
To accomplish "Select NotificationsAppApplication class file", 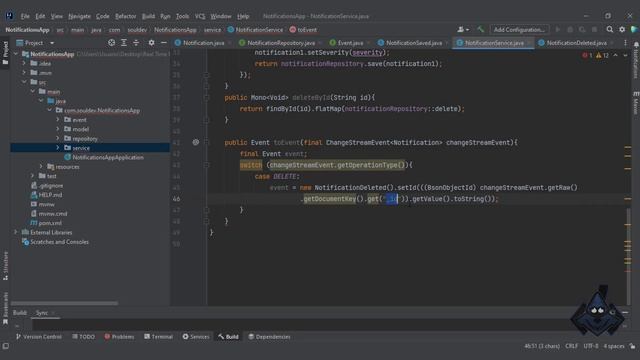I will pyautogui.click(x=104, y=157).
